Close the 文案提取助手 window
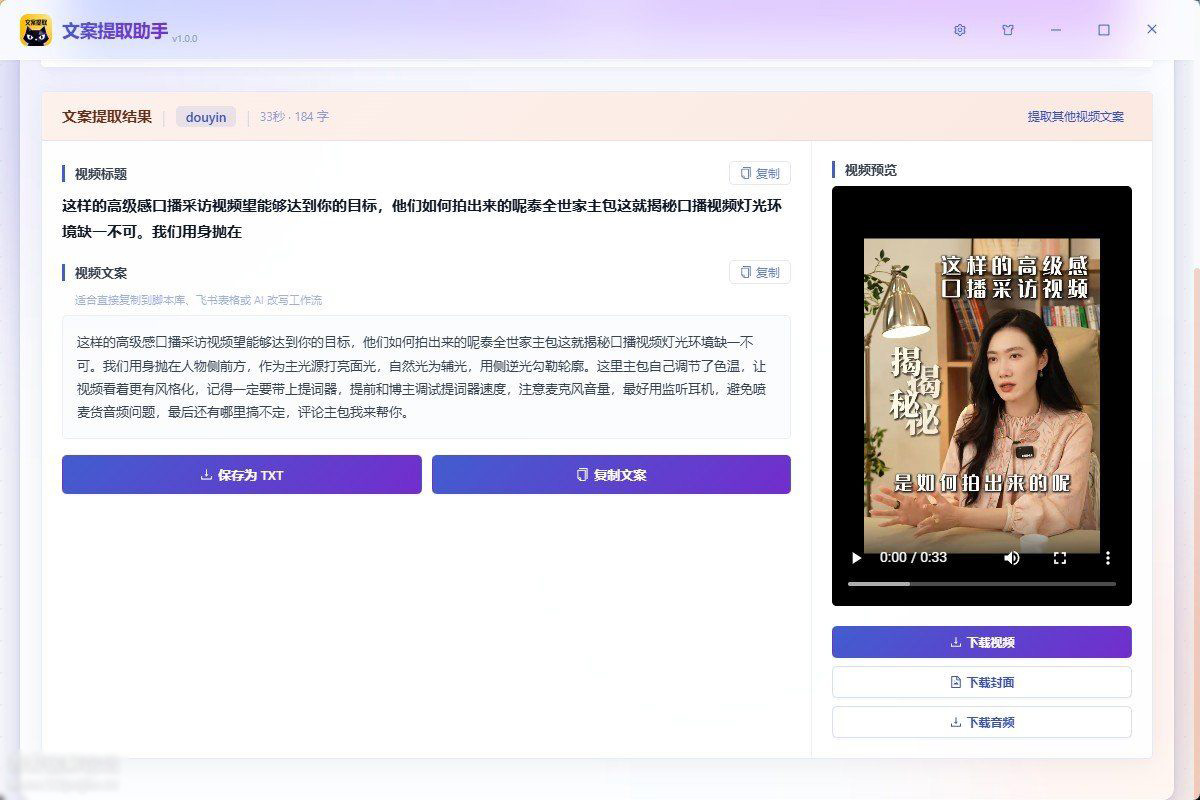 (x=1152, y=30)
